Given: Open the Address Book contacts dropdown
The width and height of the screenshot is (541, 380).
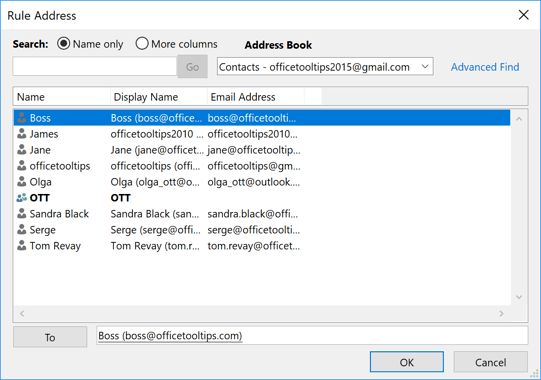Looking at the screenshot, I should pyautogui.click(x=325, y=67).
